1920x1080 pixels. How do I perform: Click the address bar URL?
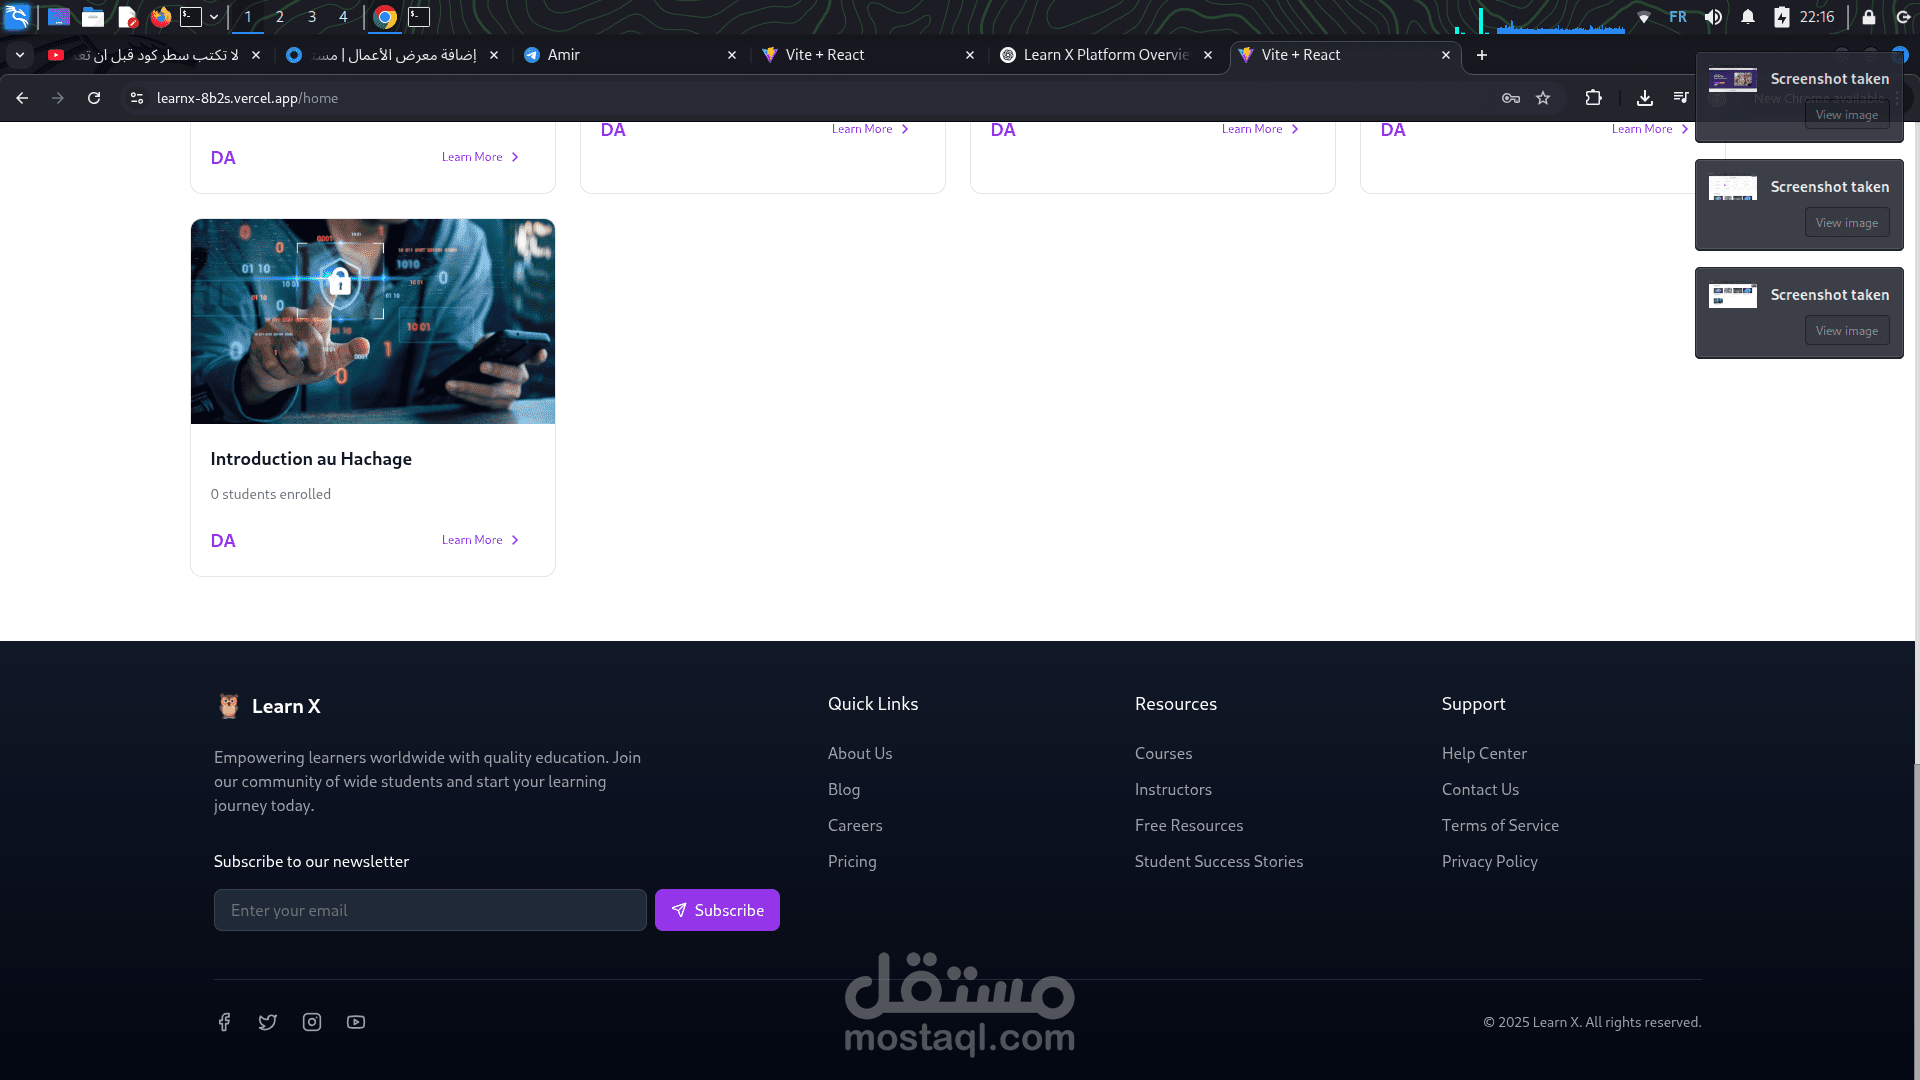[x=247, y=98]
